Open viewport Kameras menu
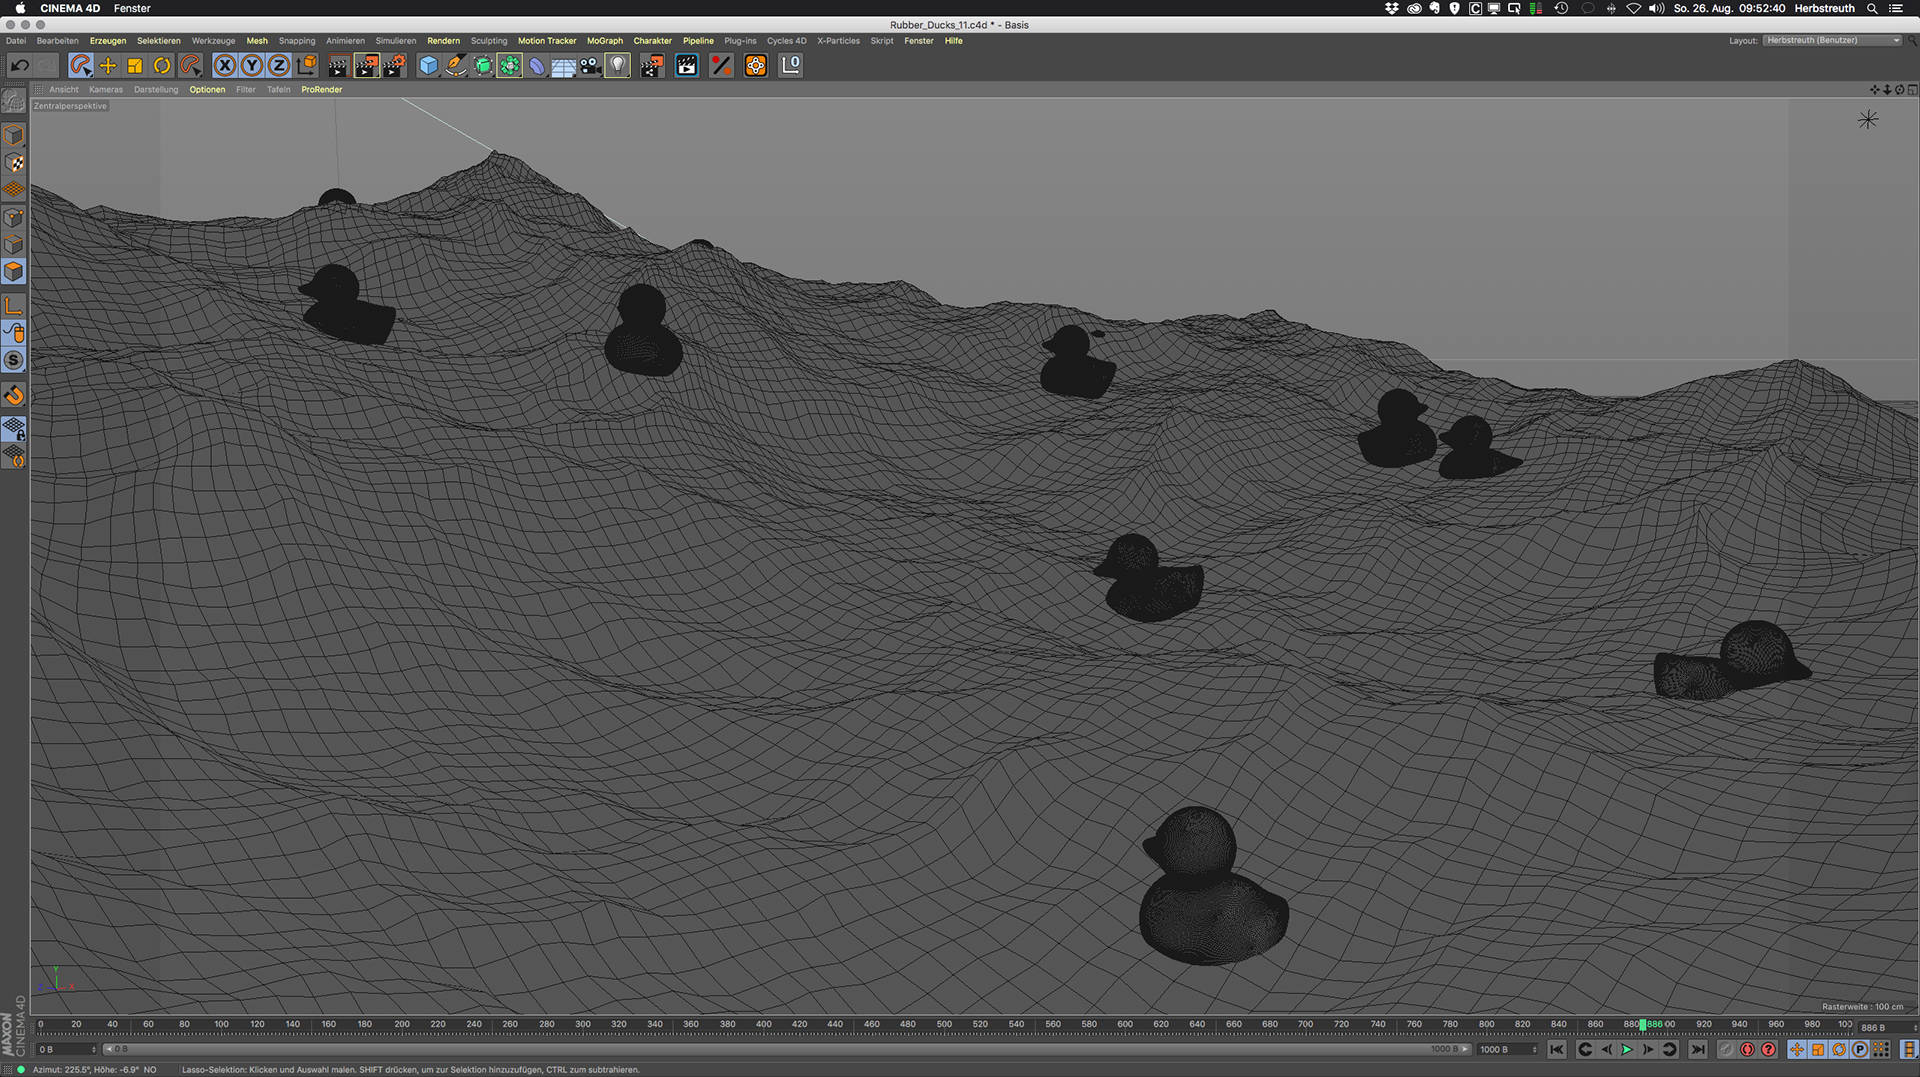Viewport: 1920px width, 1077px height. point(106,90)
